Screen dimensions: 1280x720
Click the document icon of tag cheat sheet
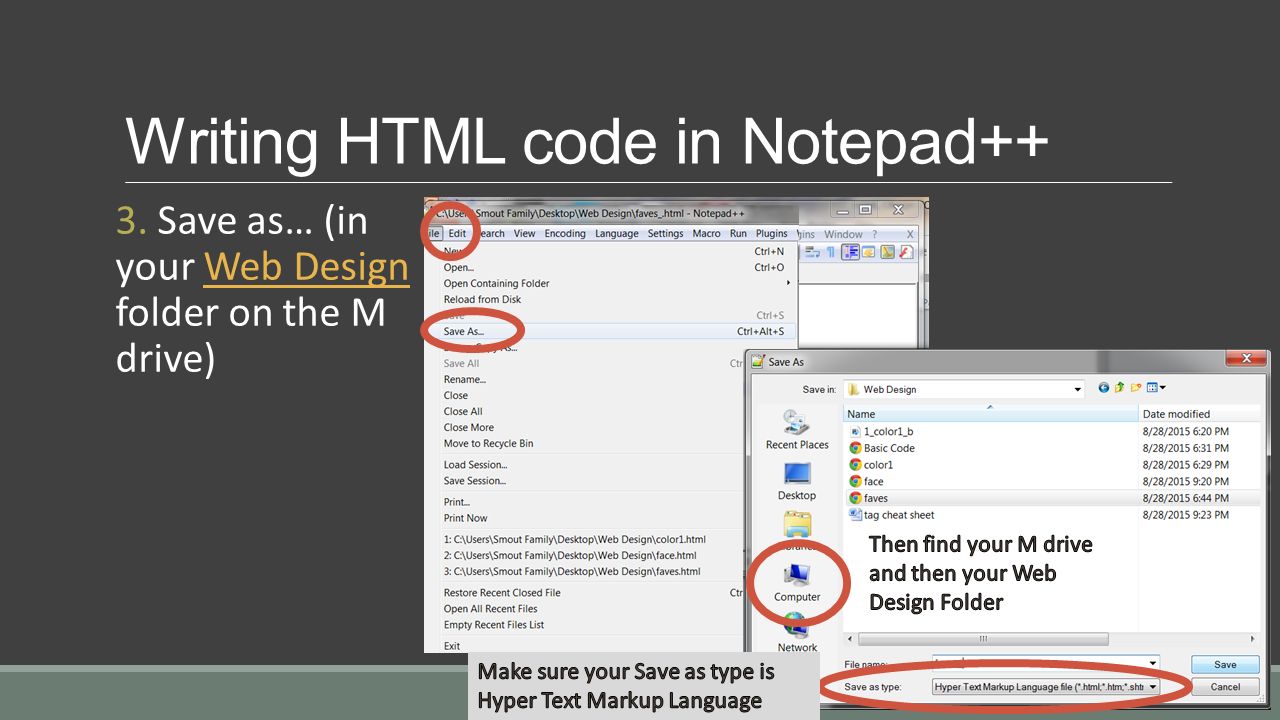pos(855,515)
